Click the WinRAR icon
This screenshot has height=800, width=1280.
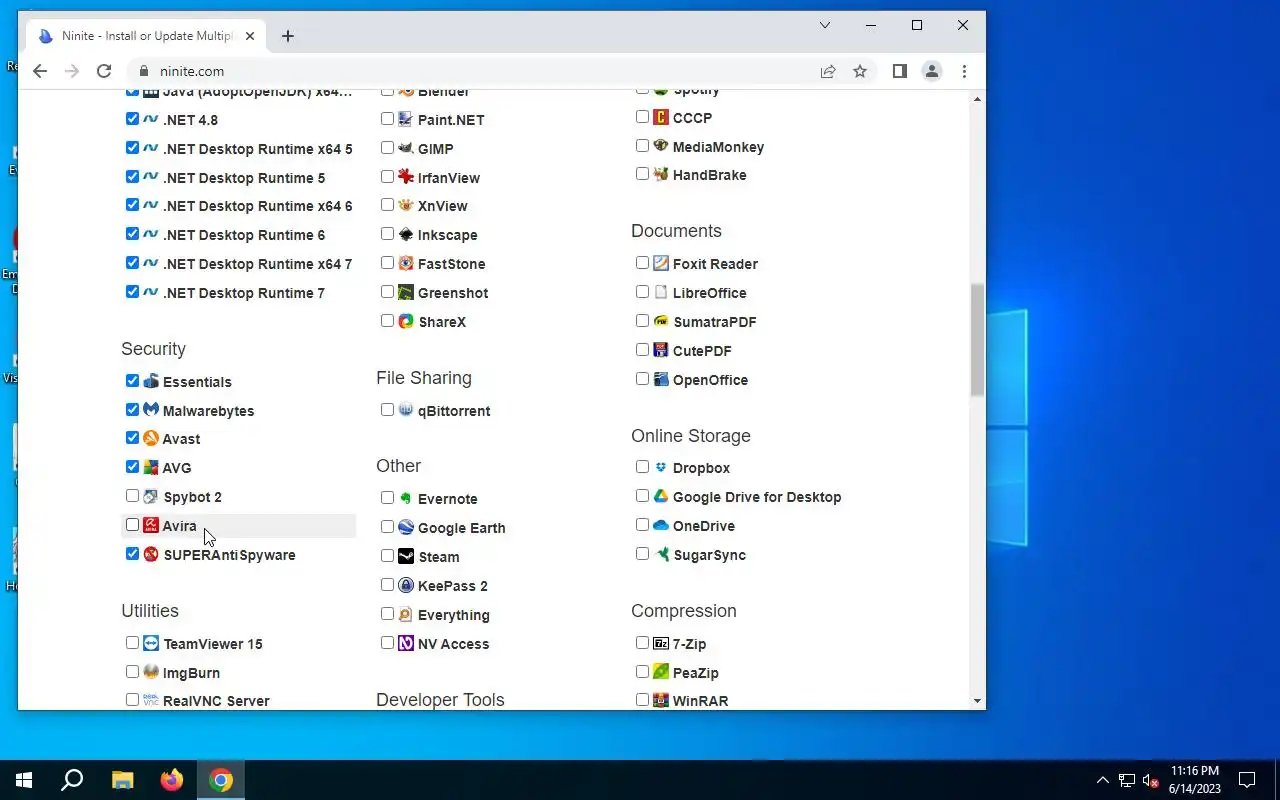pyautogui.click(x=661, y=700)
